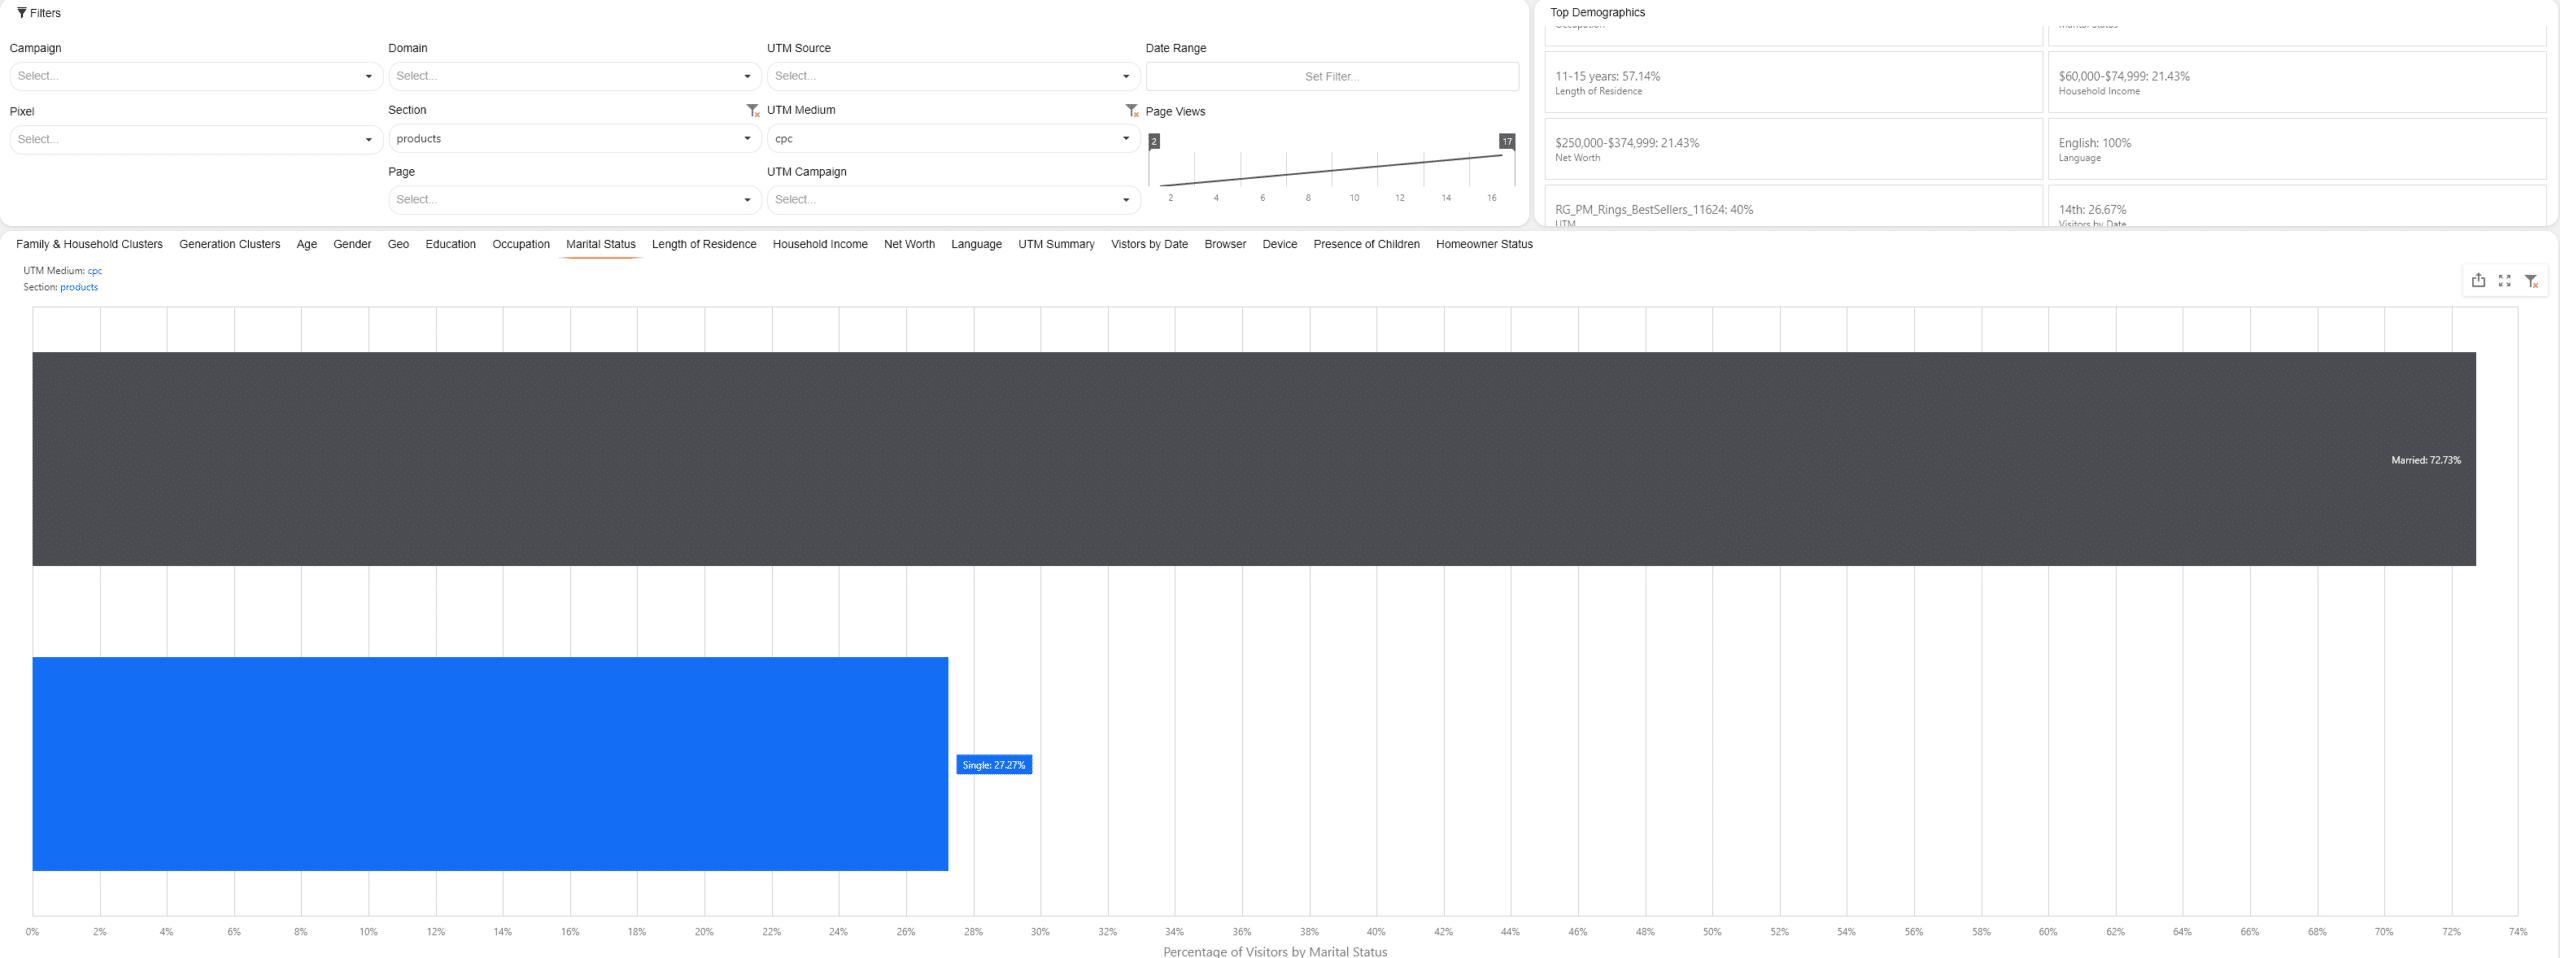Click the products filter link

[x=79, y=287]
